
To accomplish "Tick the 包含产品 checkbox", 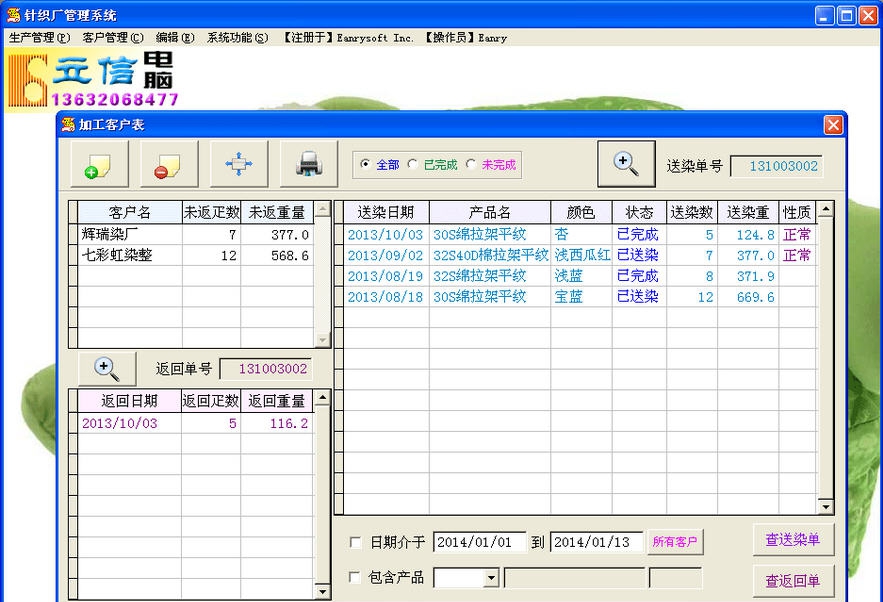I will pyautogui.click(x=356, y=577).
